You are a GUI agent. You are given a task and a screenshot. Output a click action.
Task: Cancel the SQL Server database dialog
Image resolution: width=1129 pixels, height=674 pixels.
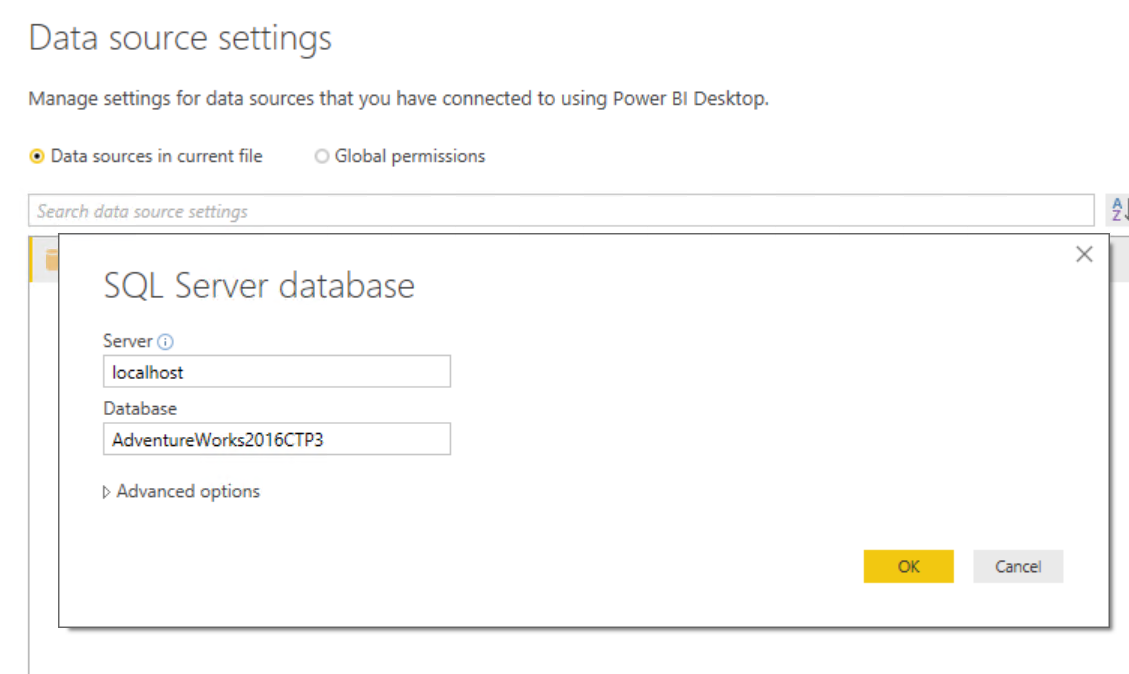point(1017,566)
